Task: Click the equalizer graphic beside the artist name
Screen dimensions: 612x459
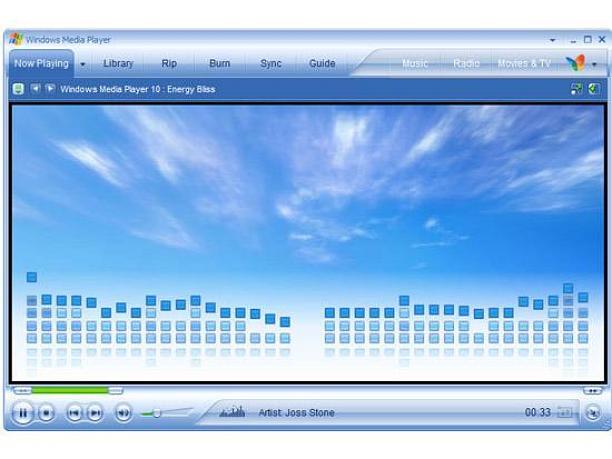Action: coord(232,412)
